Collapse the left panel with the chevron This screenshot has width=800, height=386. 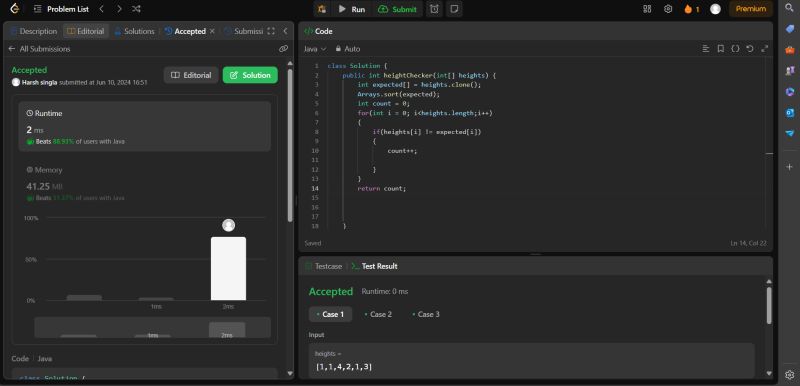tap(285, 31)
